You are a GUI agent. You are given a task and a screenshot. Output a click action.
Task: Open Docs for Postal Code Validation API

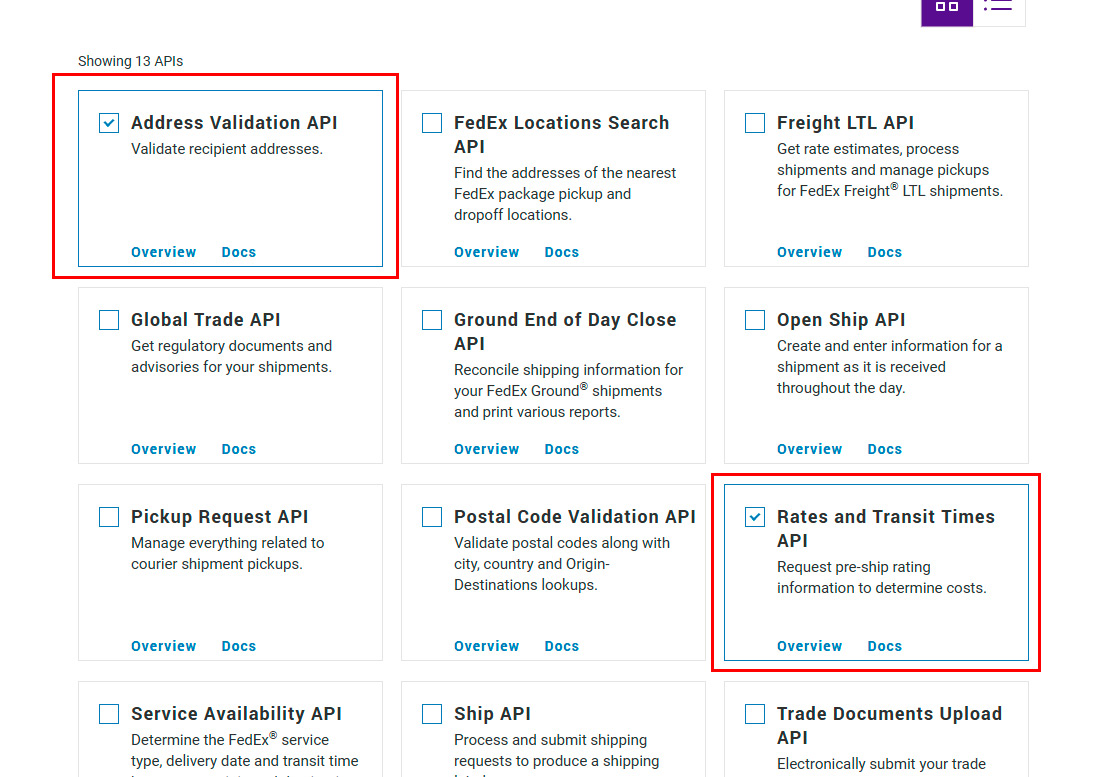[x=561, y=646]
